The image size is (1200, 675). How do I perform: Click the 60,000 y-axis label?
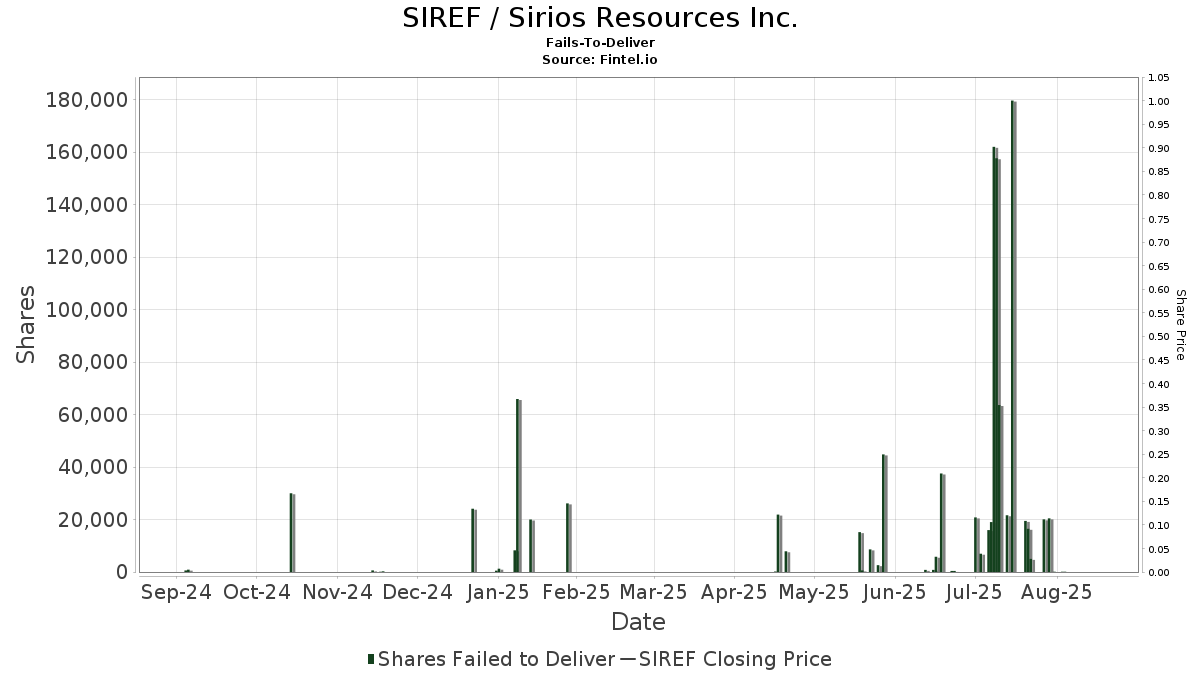(x=93, y=415)
